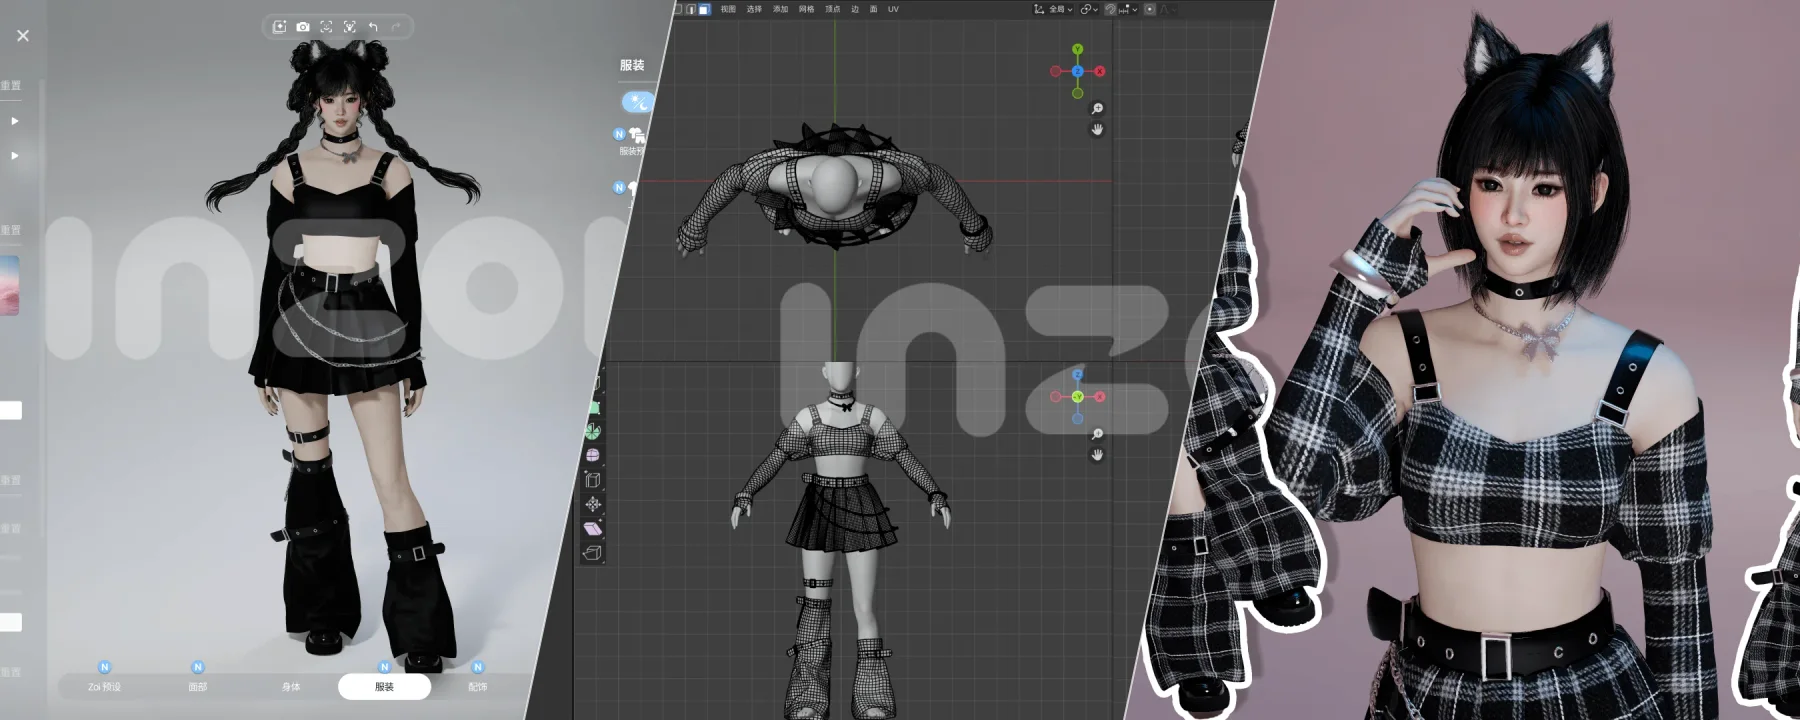Click the pan hand icon in top viewport
Image resolution: width=1800 pixels, height=720 pixels.
pyautogui.click(x=1097, y=130)
